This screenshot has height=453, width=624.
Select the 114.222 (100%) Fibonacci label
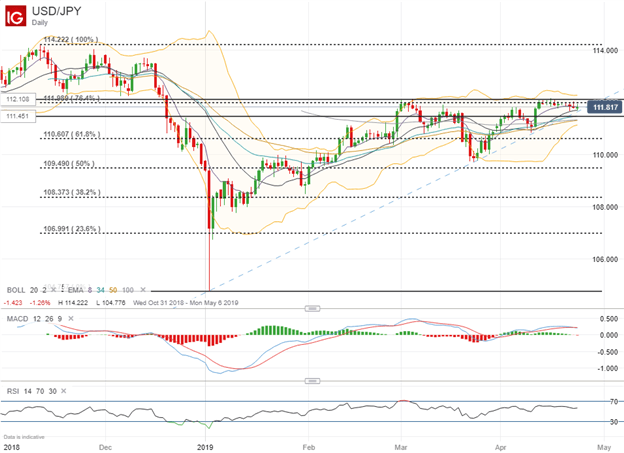[x=70, y=39]
